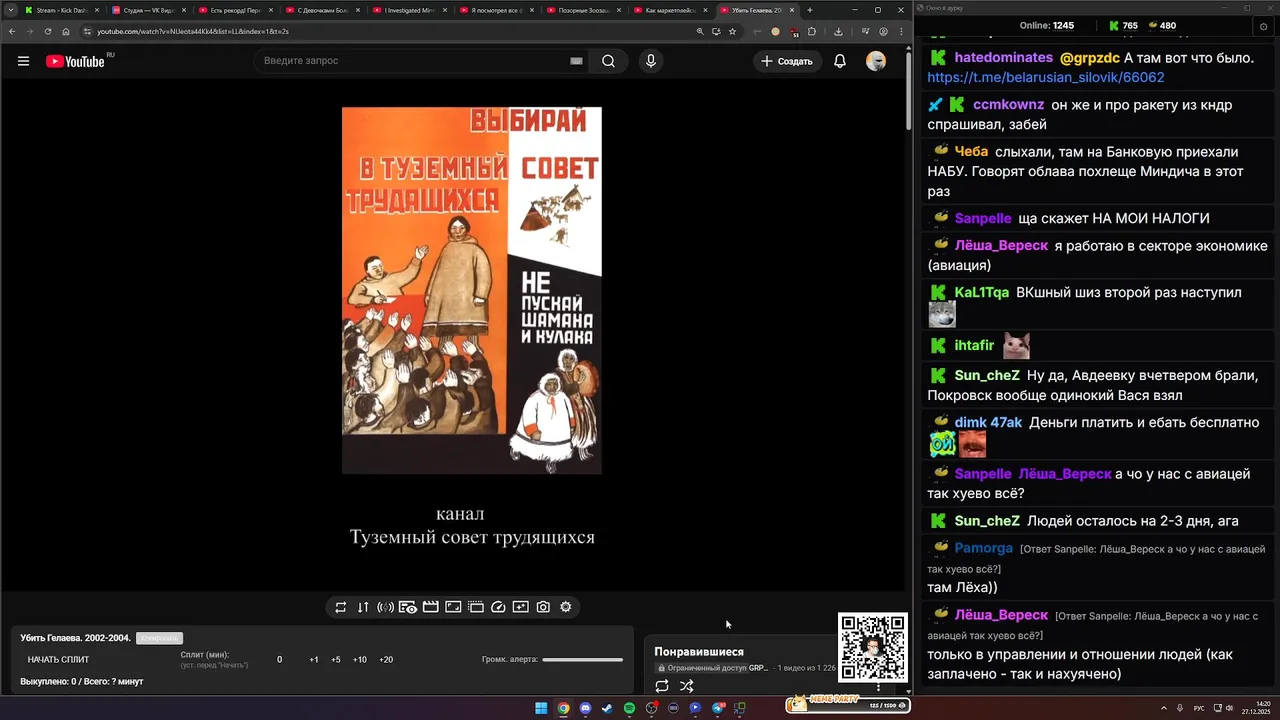Switch to the Как маркетплейсы tab

(x=670, y=10)
